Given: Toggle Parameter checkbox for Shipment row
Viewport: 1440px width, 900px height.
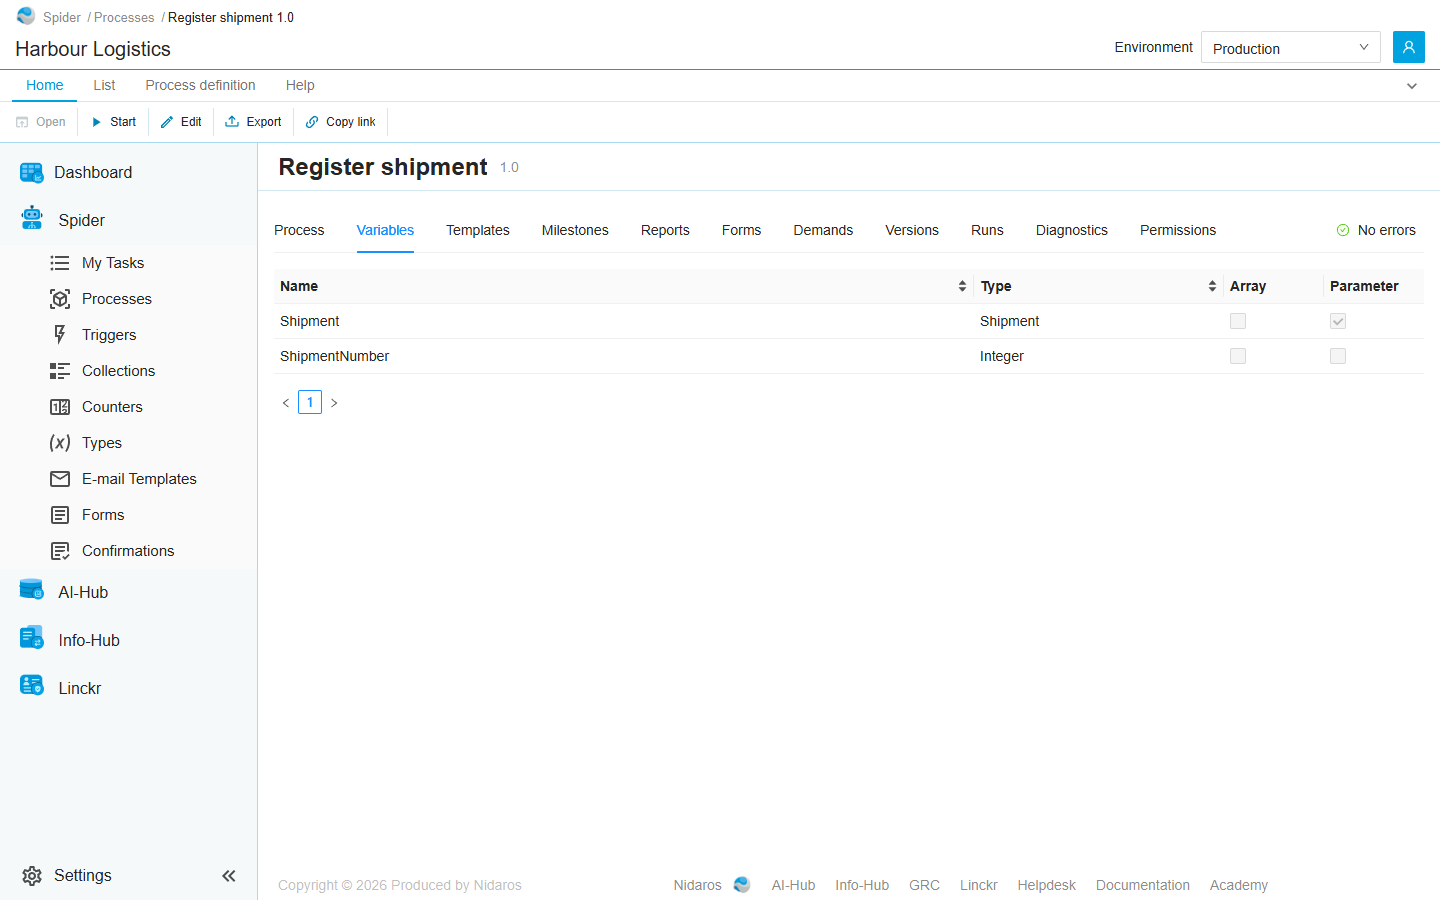Looking at the screenshot, I should [1338, 321].
